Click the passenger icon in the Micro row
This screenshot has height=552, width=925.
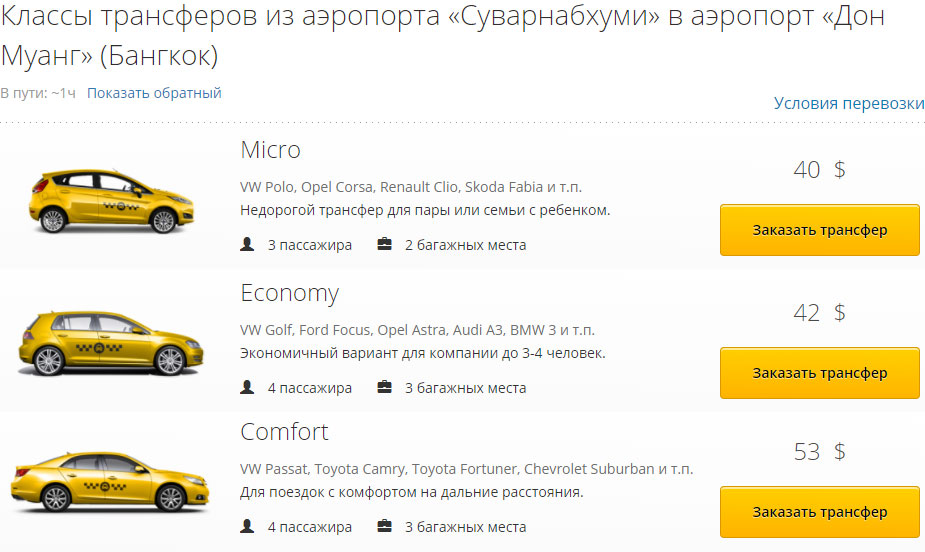(x=247, y=244)
